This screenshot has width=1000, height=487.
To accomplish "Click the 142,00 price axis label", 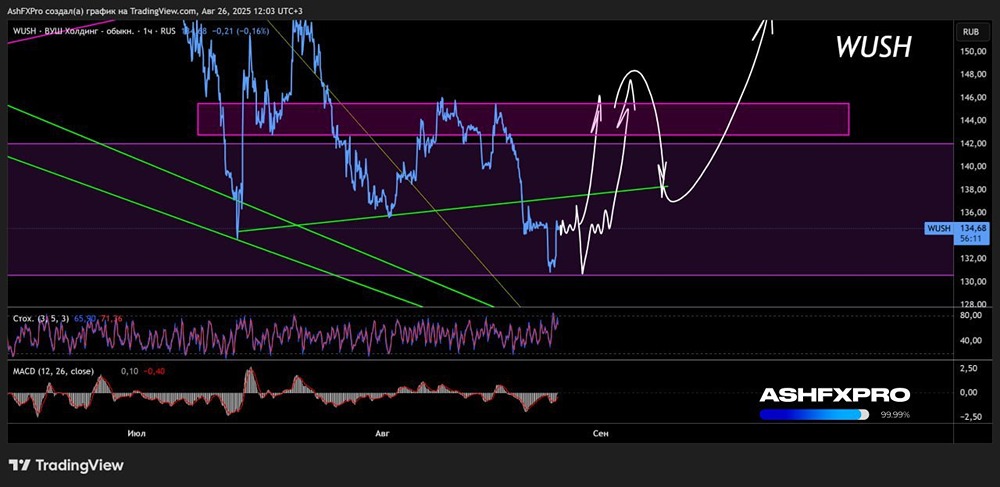I will point(971,143).
